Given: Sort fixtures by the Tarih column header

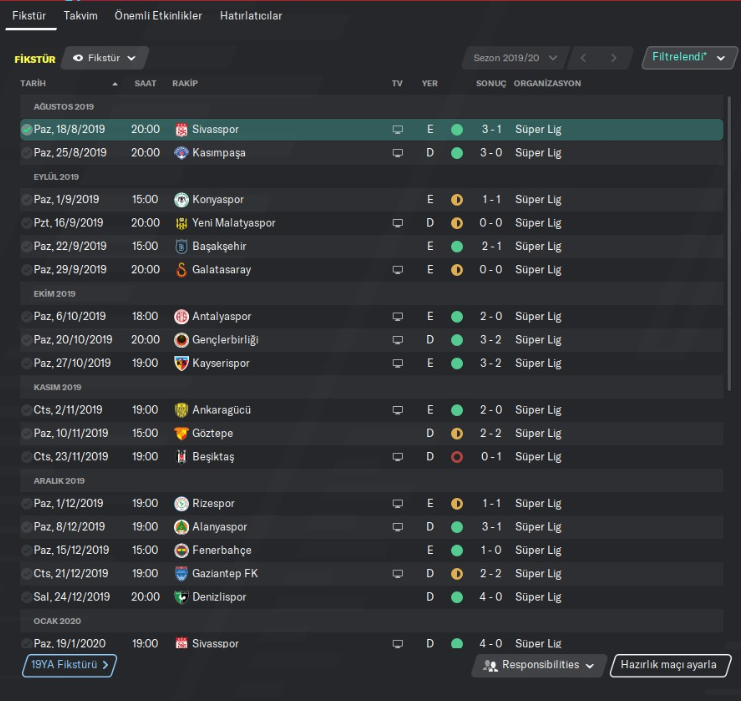Looking at the screenshot, I should pos(33,83).
